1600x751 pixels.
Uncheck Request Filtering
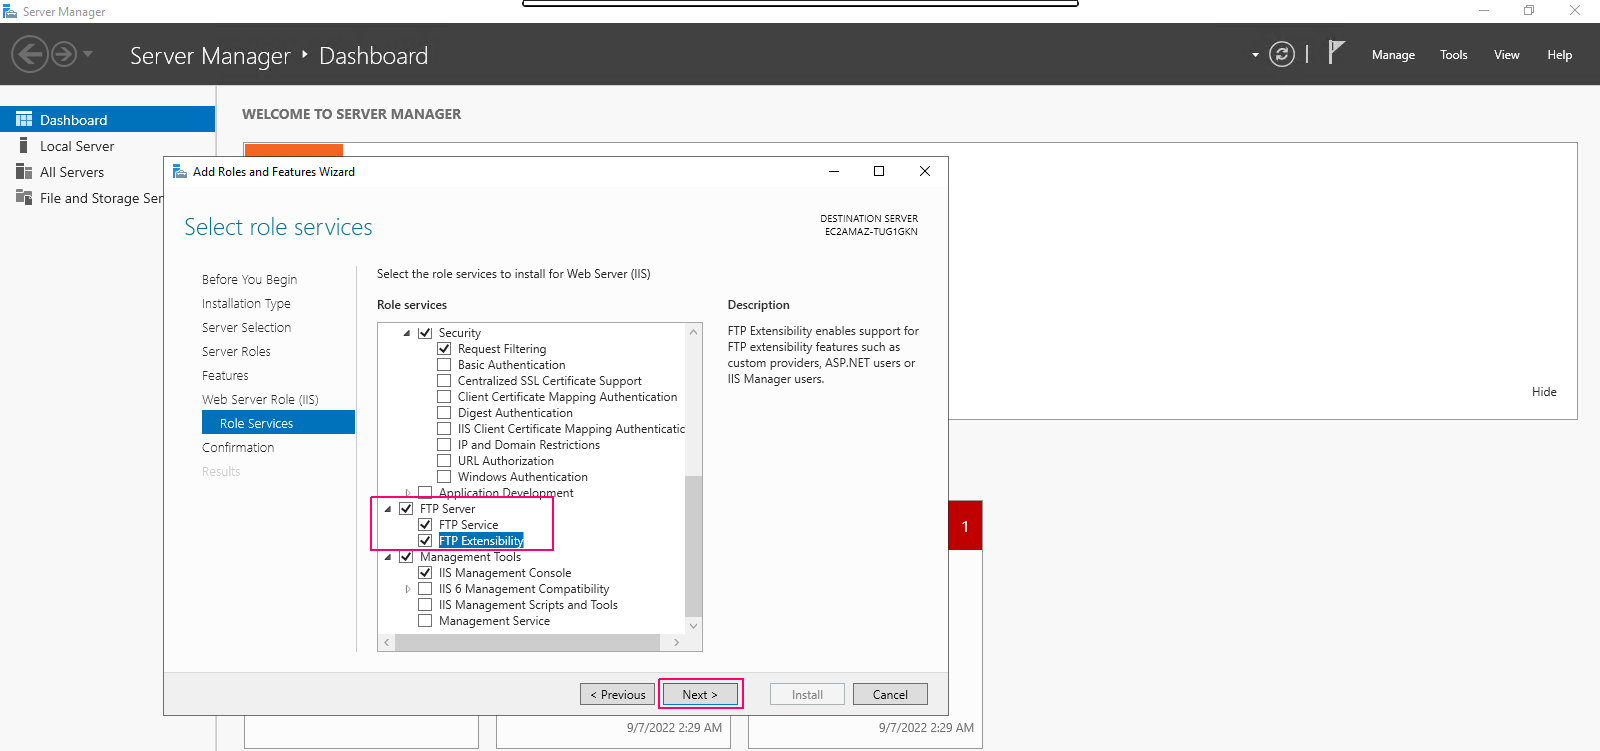[444, 349]
